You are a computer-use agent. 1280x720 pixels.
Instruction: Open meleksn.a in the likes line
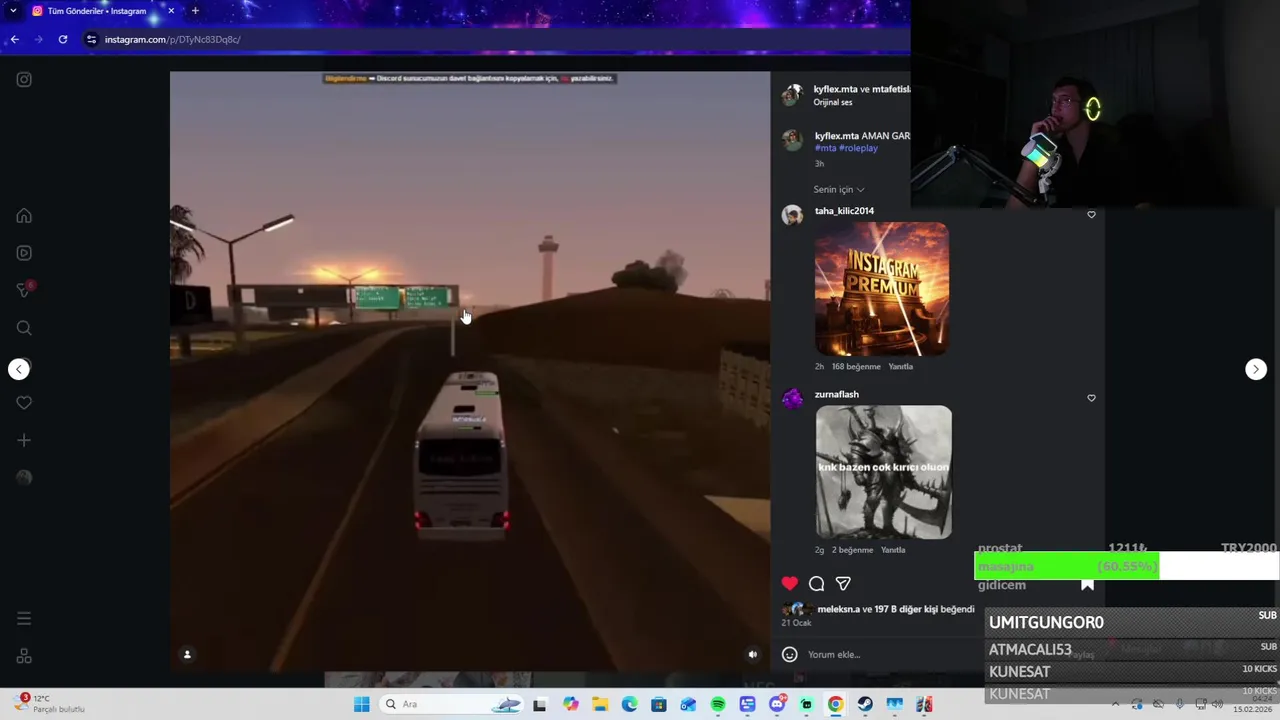838,609
